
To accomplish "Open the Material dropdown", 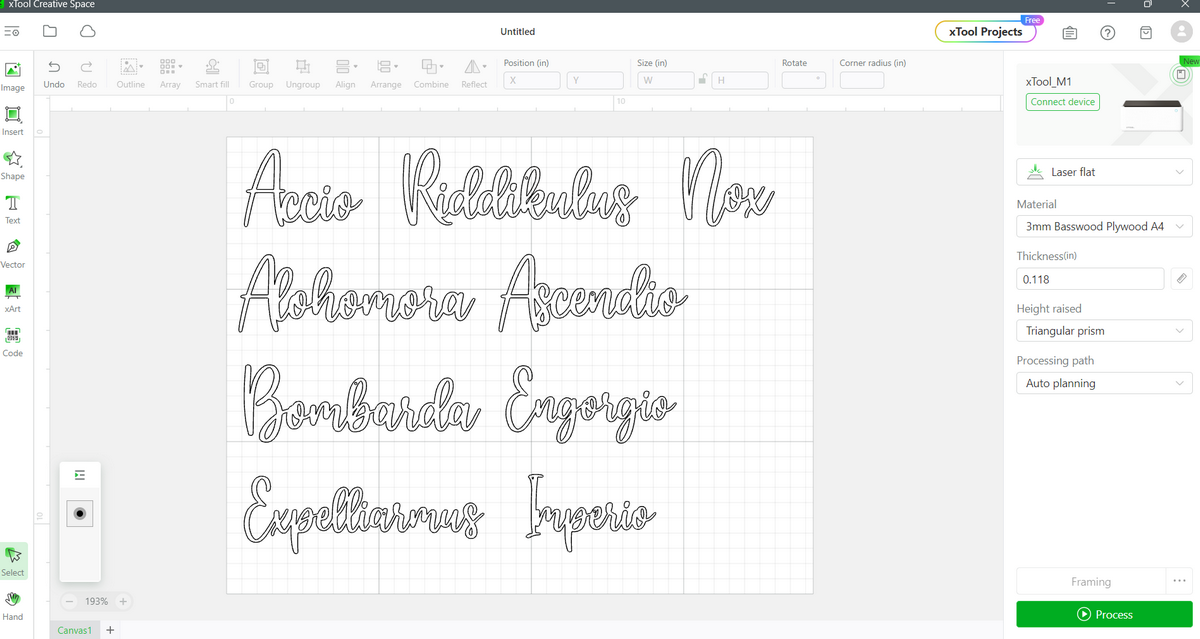I will 1104,227.
